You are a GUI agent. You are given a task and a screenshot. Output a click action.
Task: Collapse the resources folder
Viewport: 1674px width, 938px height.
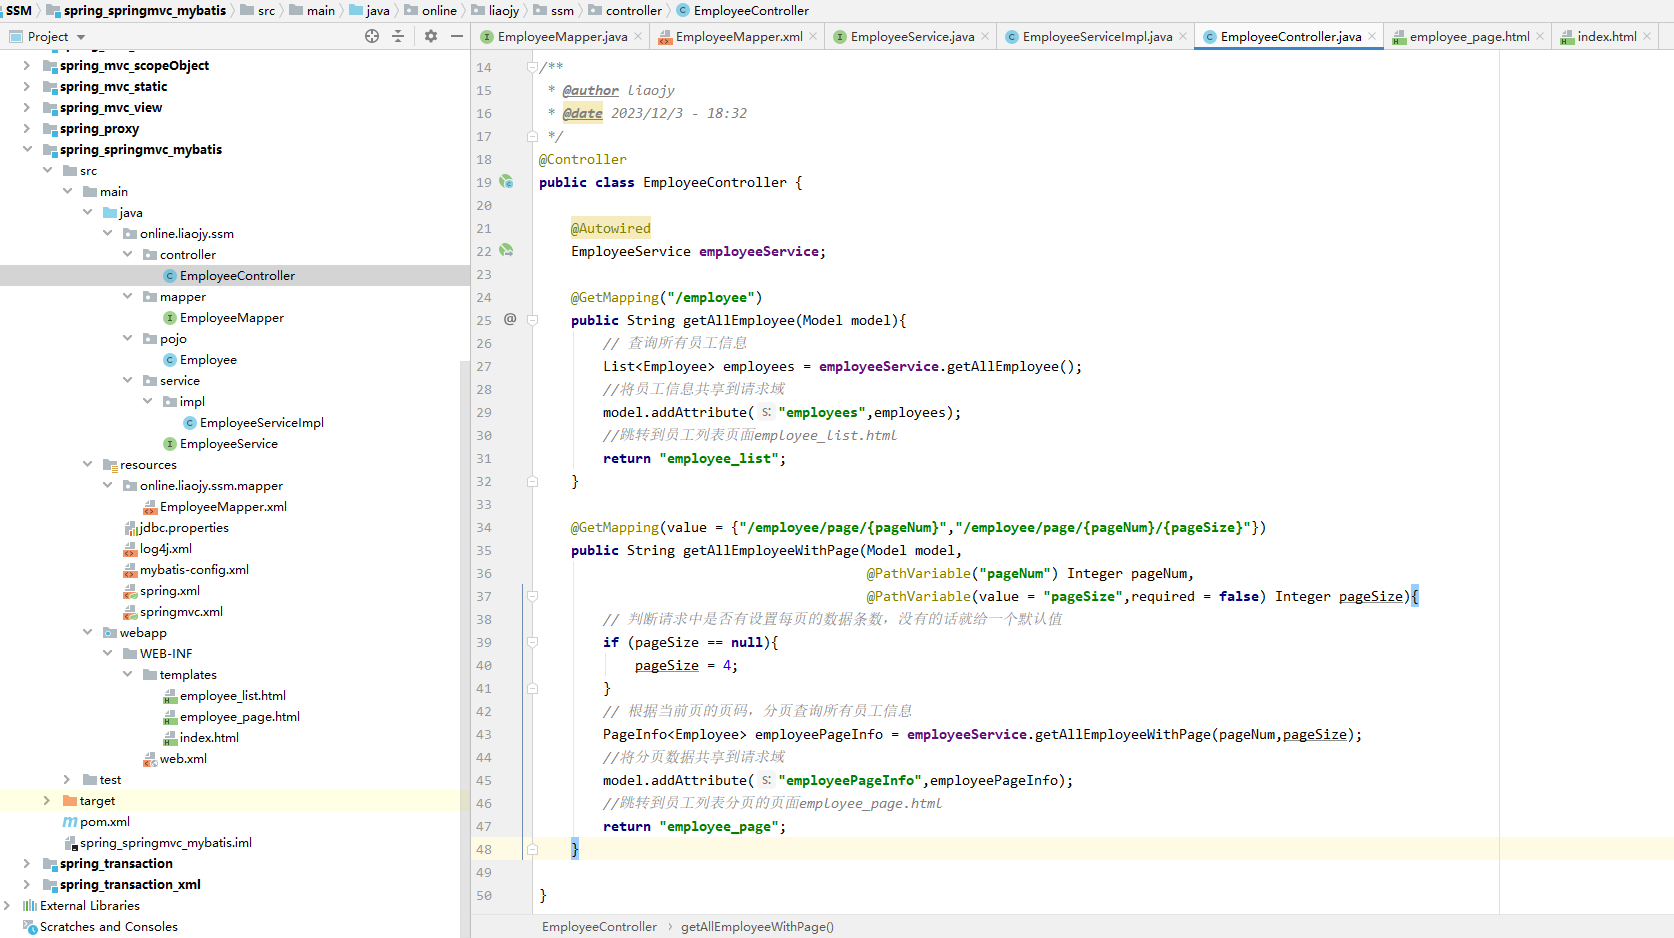pos(87,464)
